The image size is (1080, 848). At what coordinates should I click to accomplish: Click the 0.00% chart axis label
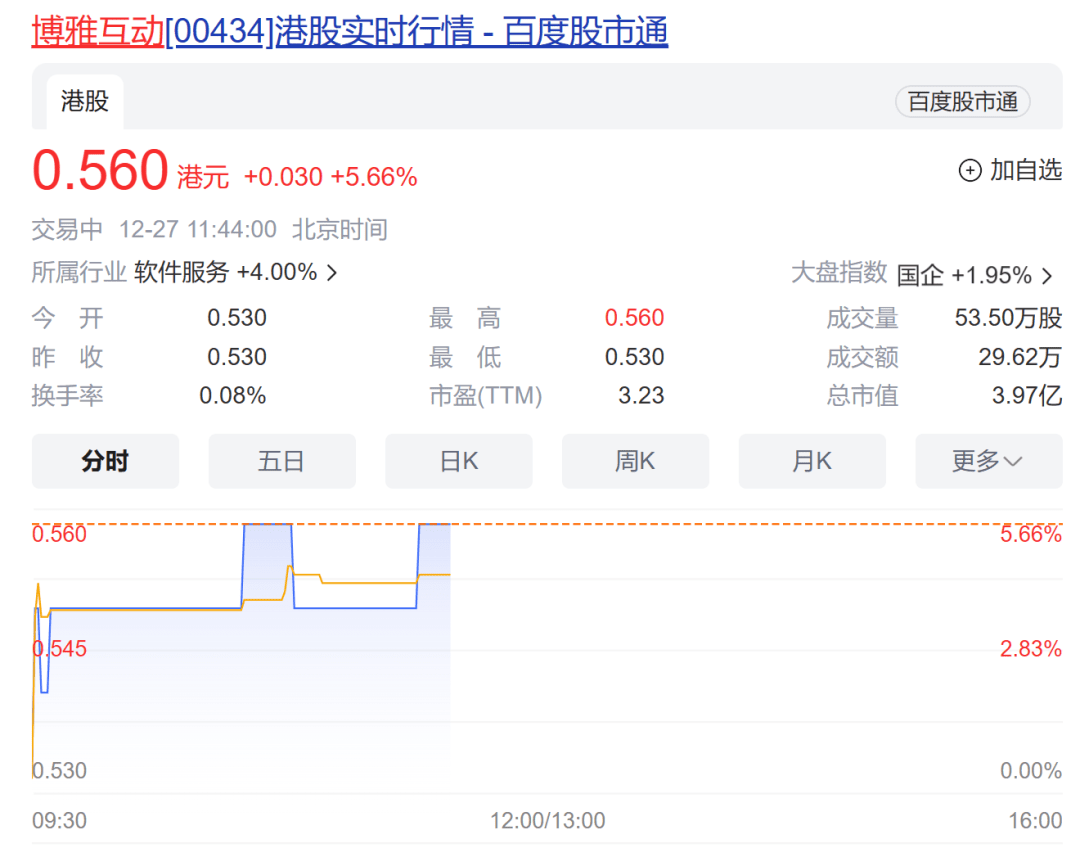(x=1031, y=770)
